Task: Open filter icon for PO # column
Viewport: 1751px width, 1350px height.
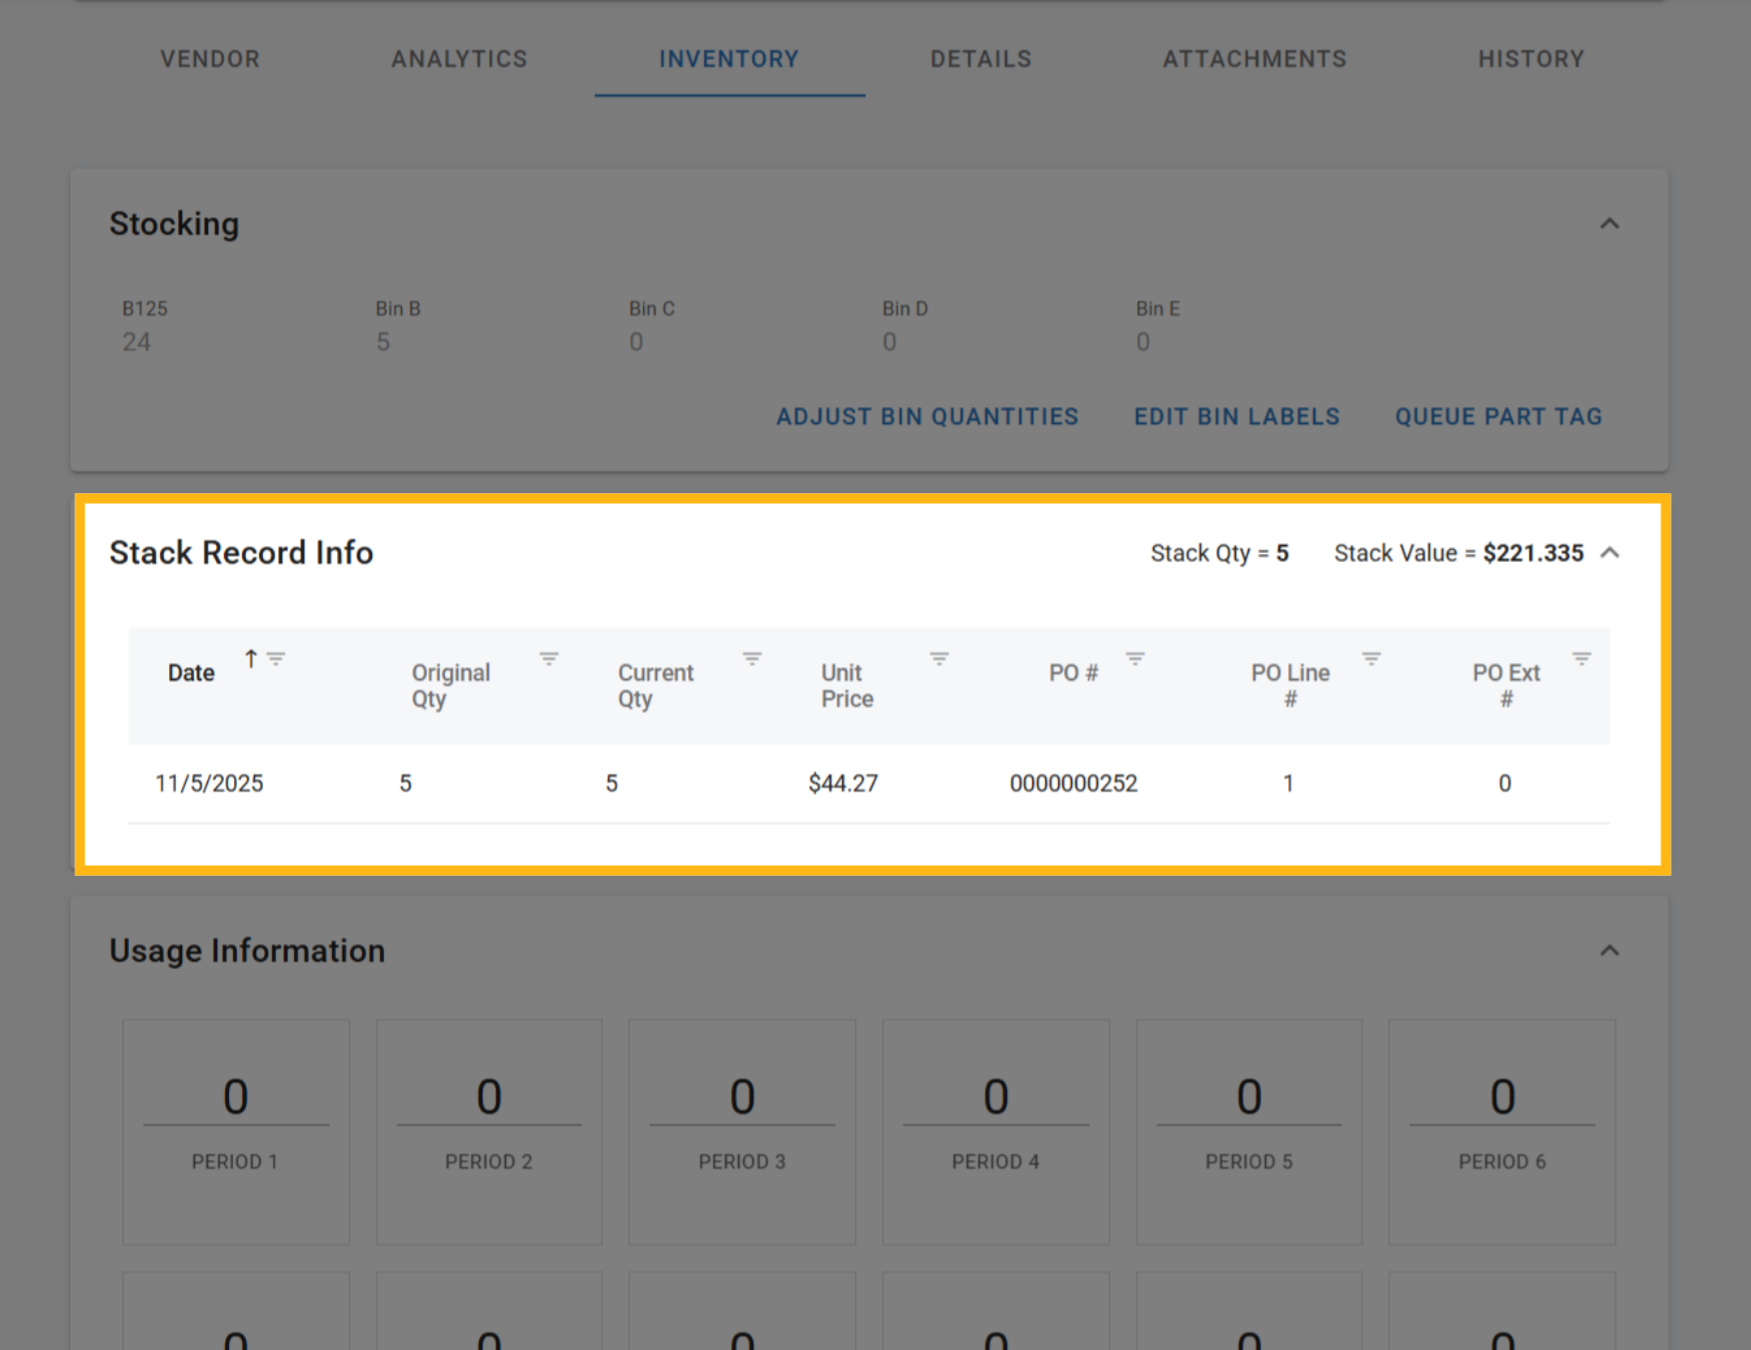Action: click(1135, 658)
